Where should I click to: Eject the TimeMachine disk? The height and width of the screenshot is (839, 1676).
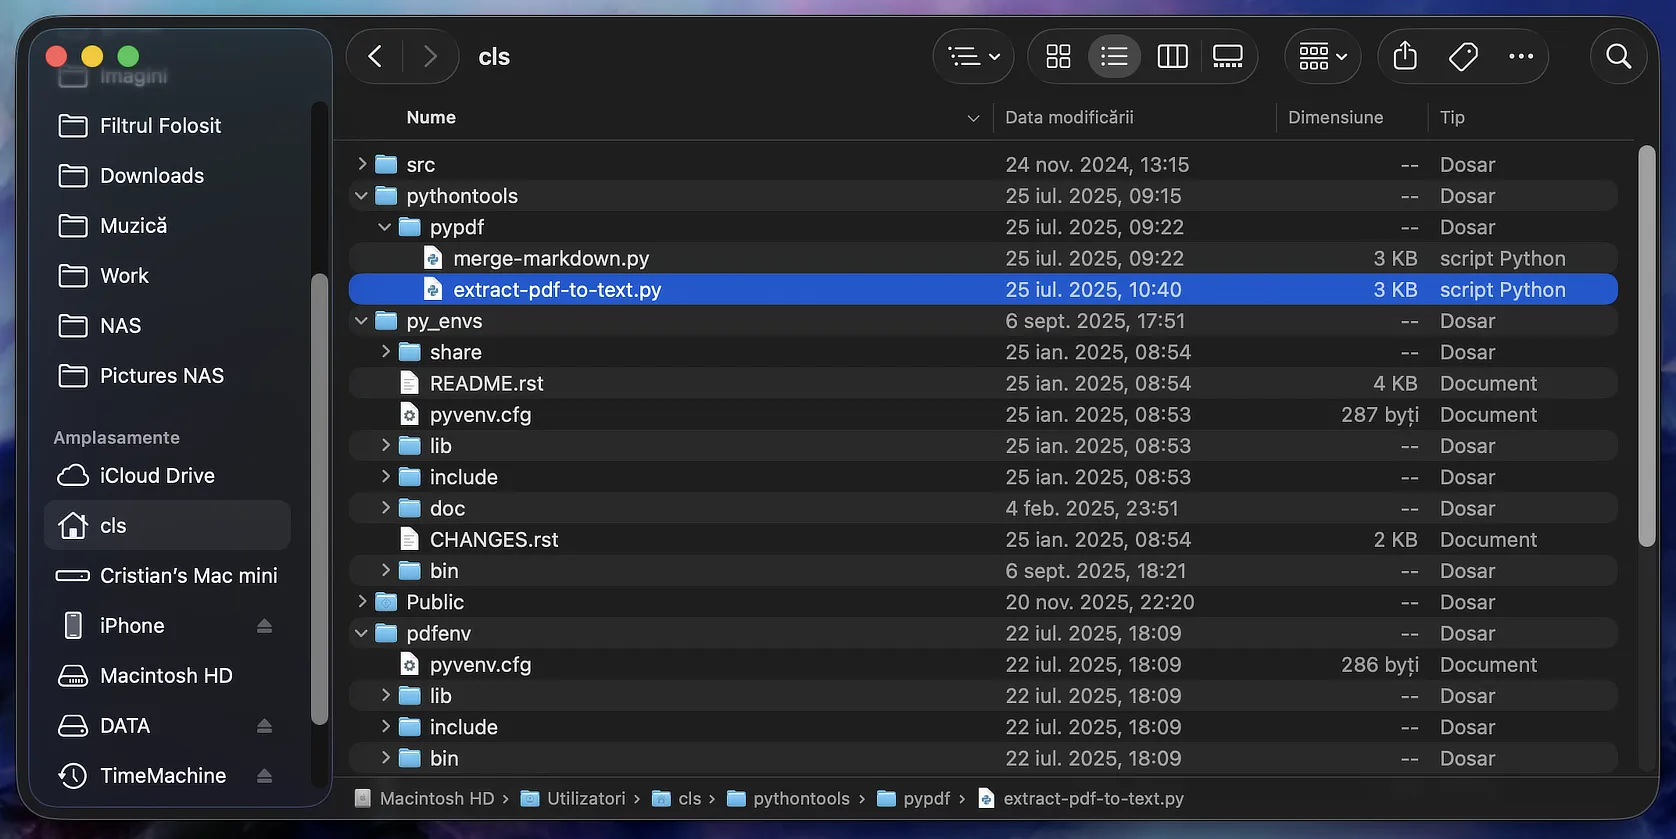pos(264,776)
